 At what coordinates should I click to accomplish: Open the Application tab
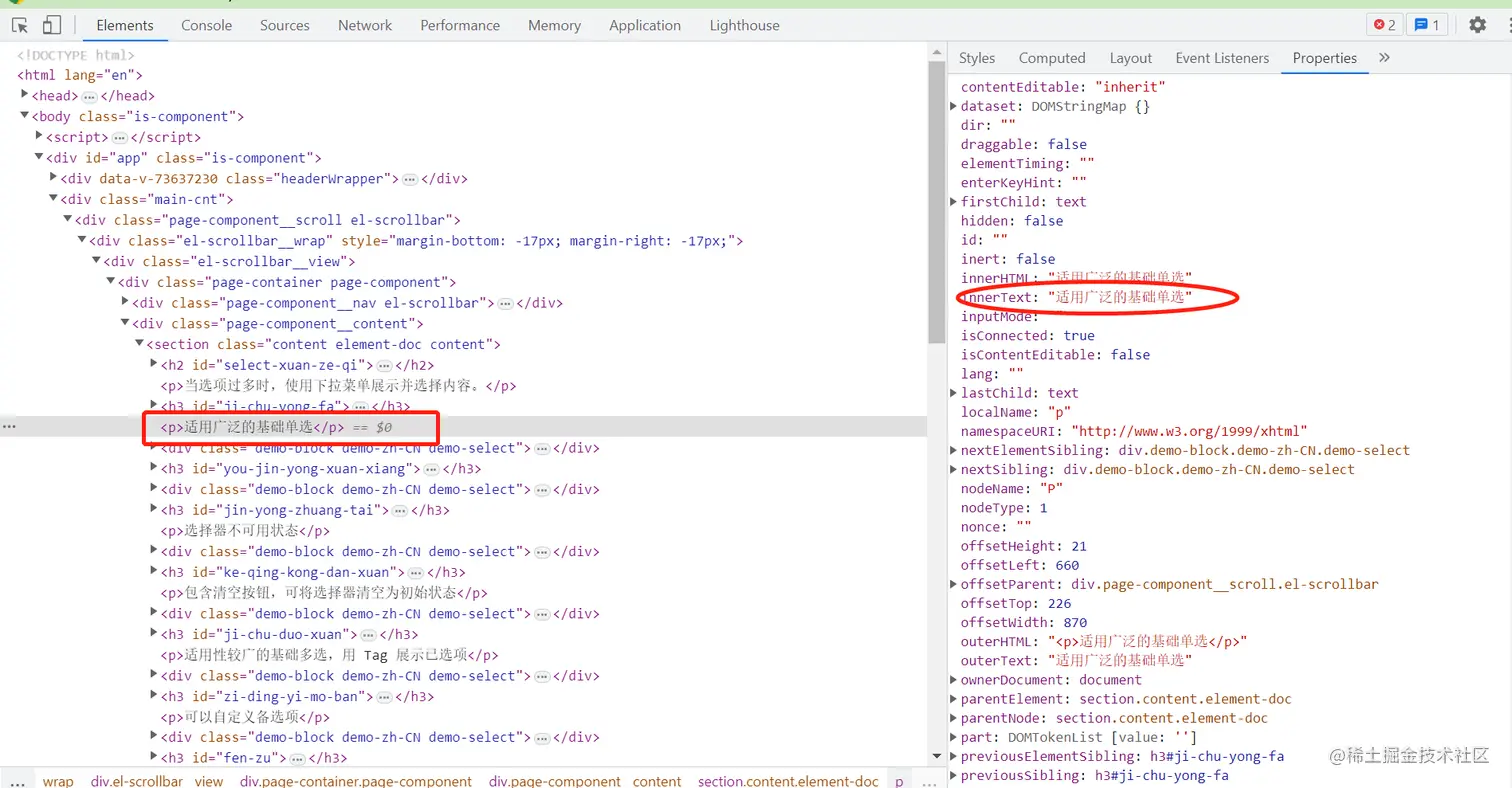645,25
